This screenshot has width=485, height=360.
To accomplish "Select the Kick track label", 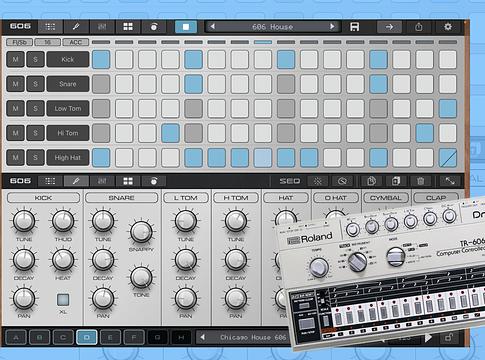I will (x=68, y=59).
